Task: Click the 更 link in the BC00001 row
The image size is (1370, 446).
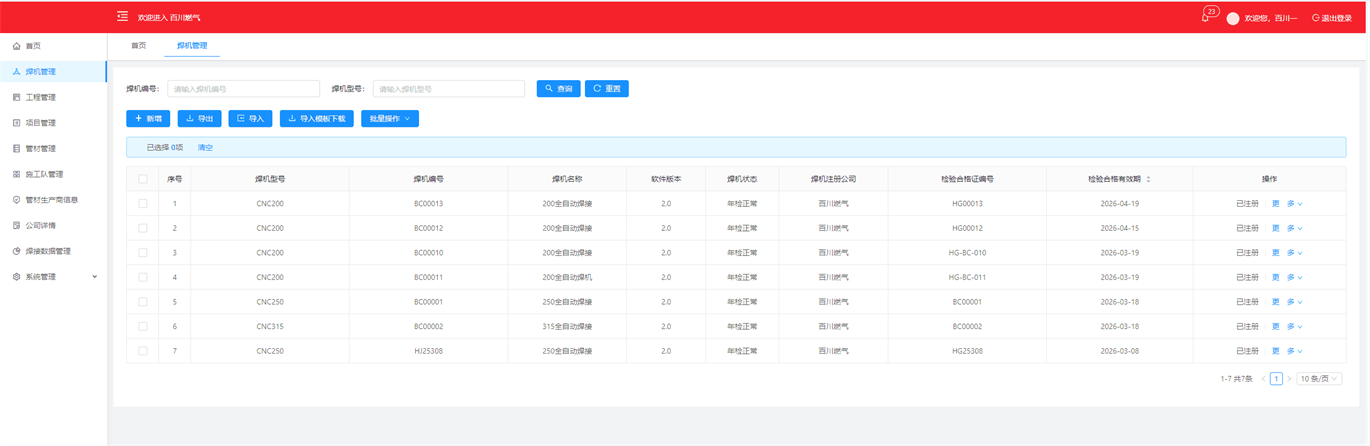Action: [1276, 301]
